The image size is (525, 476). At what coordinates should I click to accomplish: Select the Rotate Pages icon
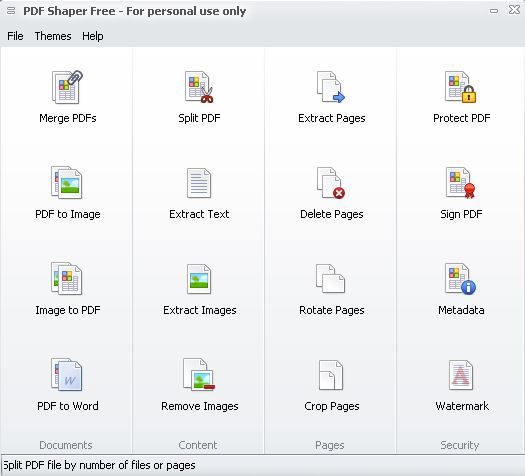[330, 279]
